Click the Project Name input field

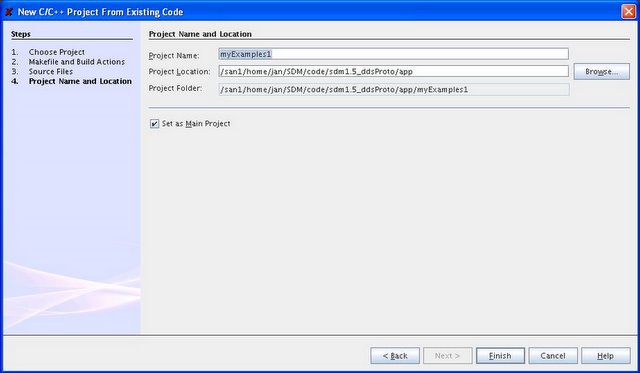tap(393, 54)
